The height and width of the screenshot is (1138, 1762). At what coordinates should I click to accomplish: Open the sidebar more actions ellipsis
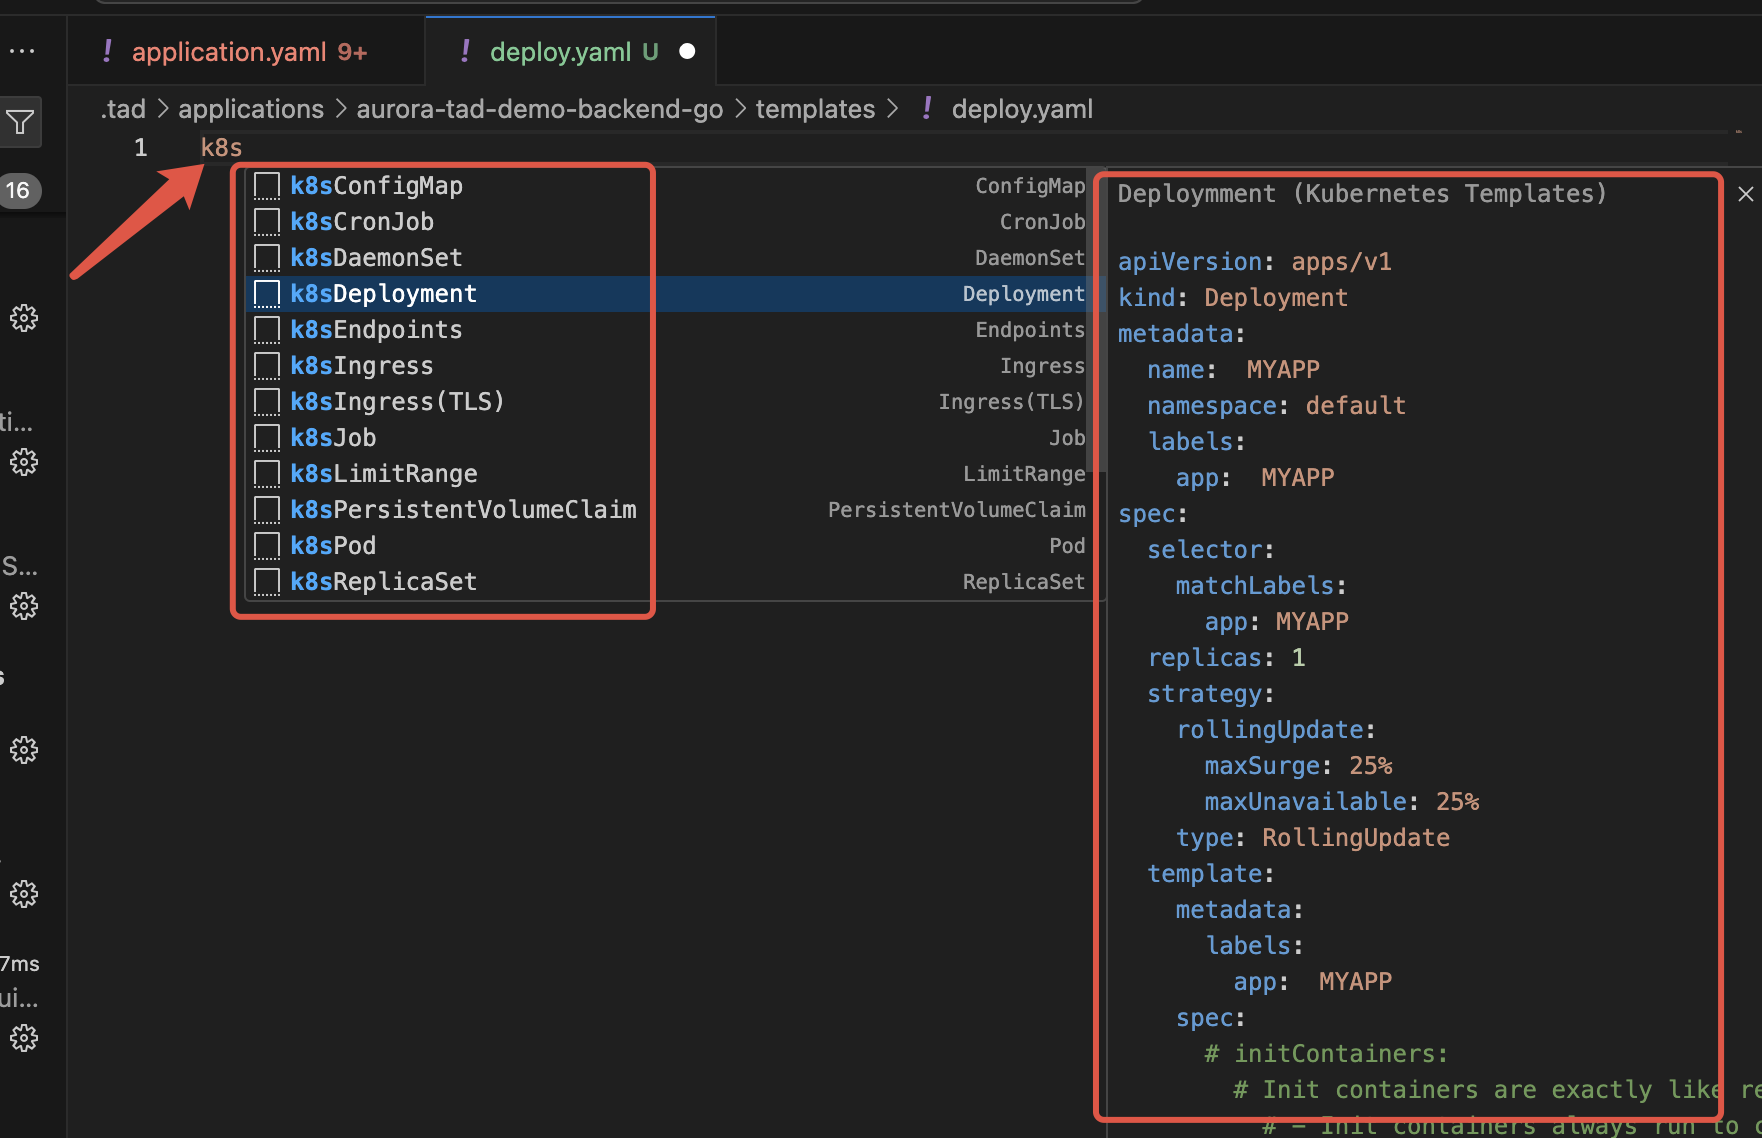tap(21, 51)
